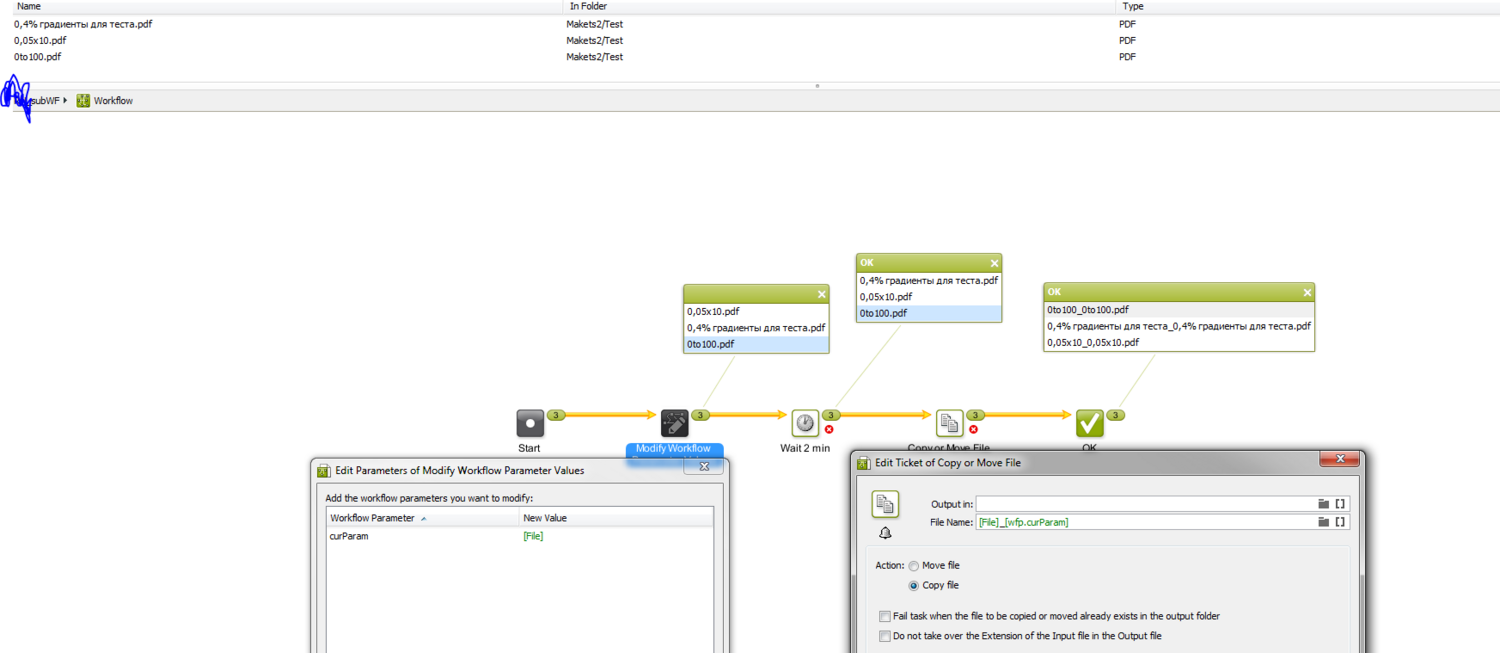Close the OK popup above the Wait node

click(994, 263)
